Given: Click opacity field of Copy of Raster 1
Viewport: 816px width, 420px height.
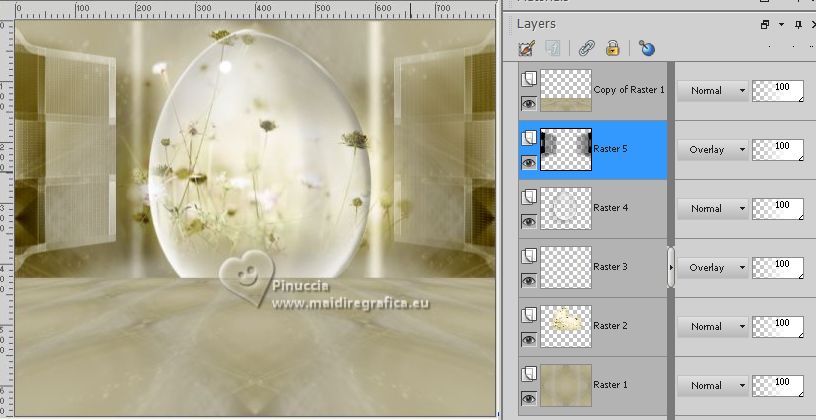Looking at the screenshot, I should [778, 91].
